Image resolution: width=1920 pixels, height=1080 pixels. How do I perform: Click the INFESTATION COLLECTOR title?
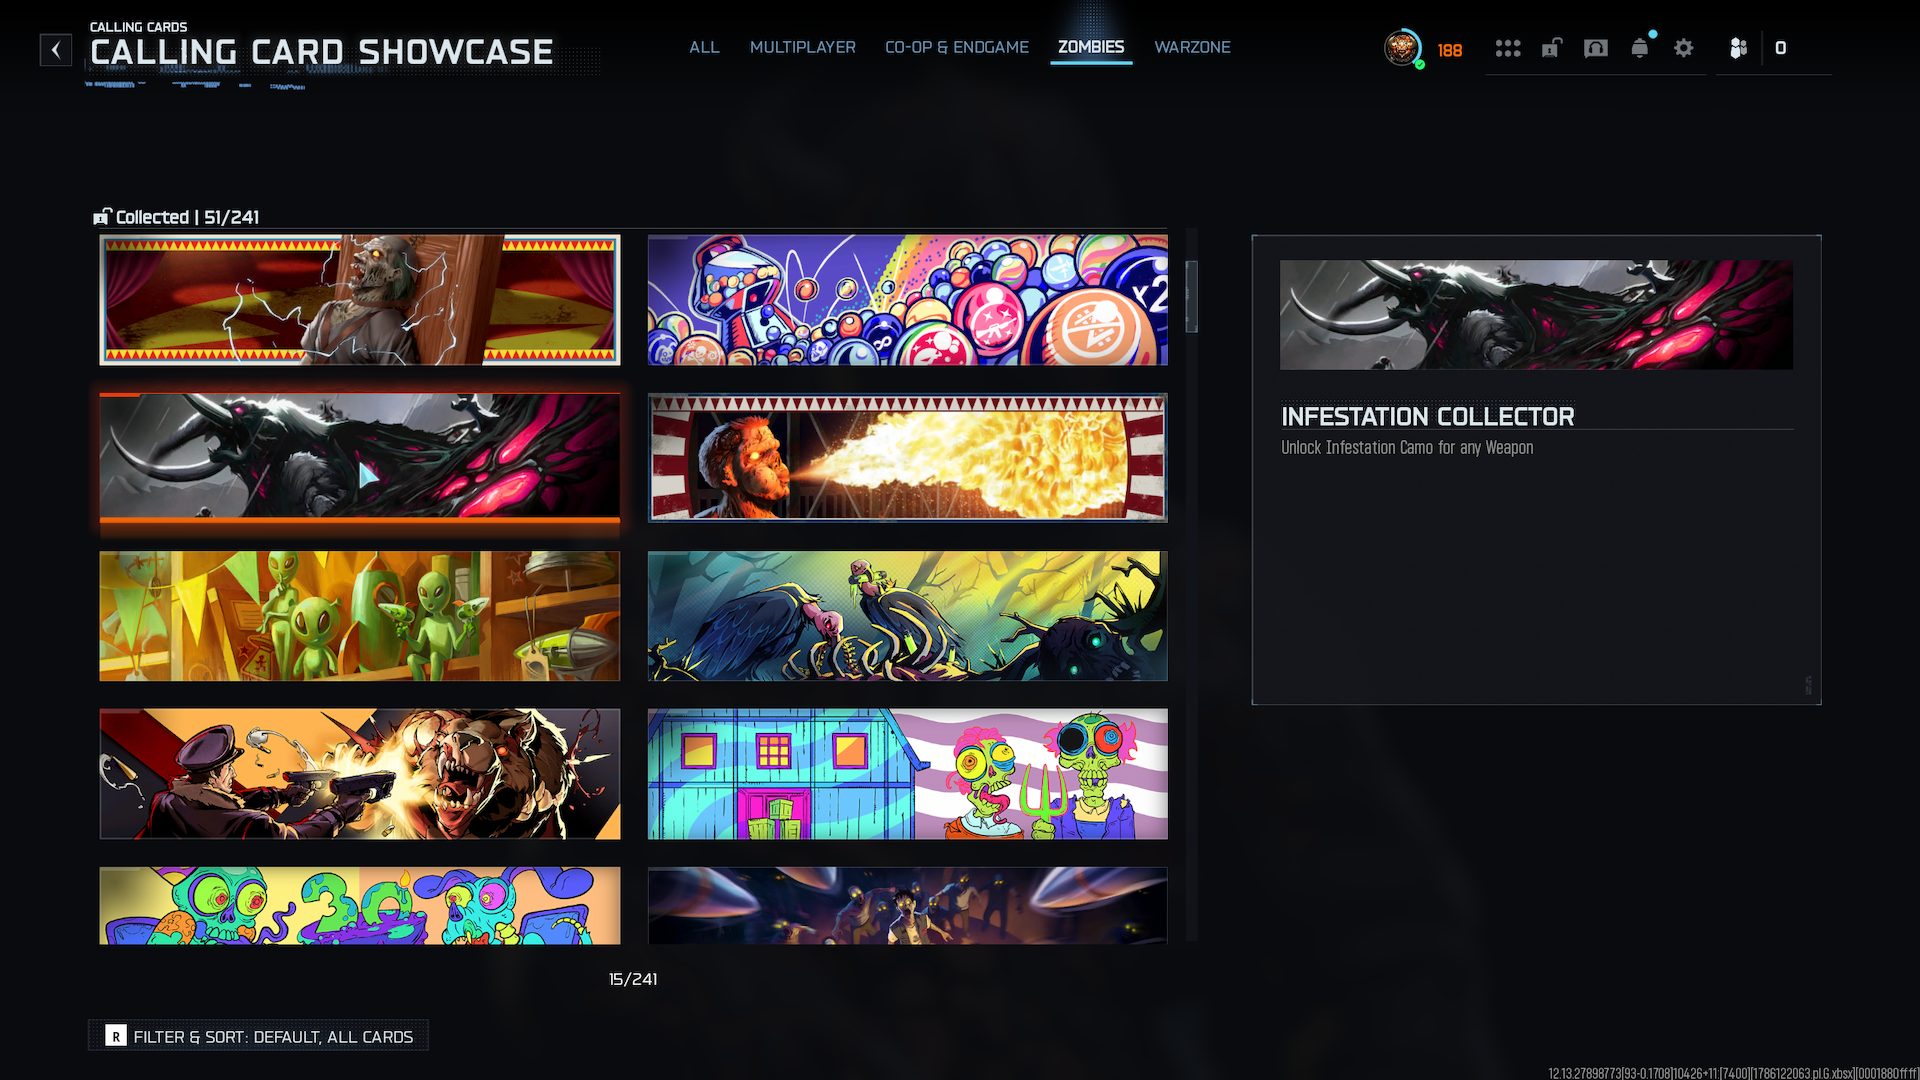[1427, 417]
